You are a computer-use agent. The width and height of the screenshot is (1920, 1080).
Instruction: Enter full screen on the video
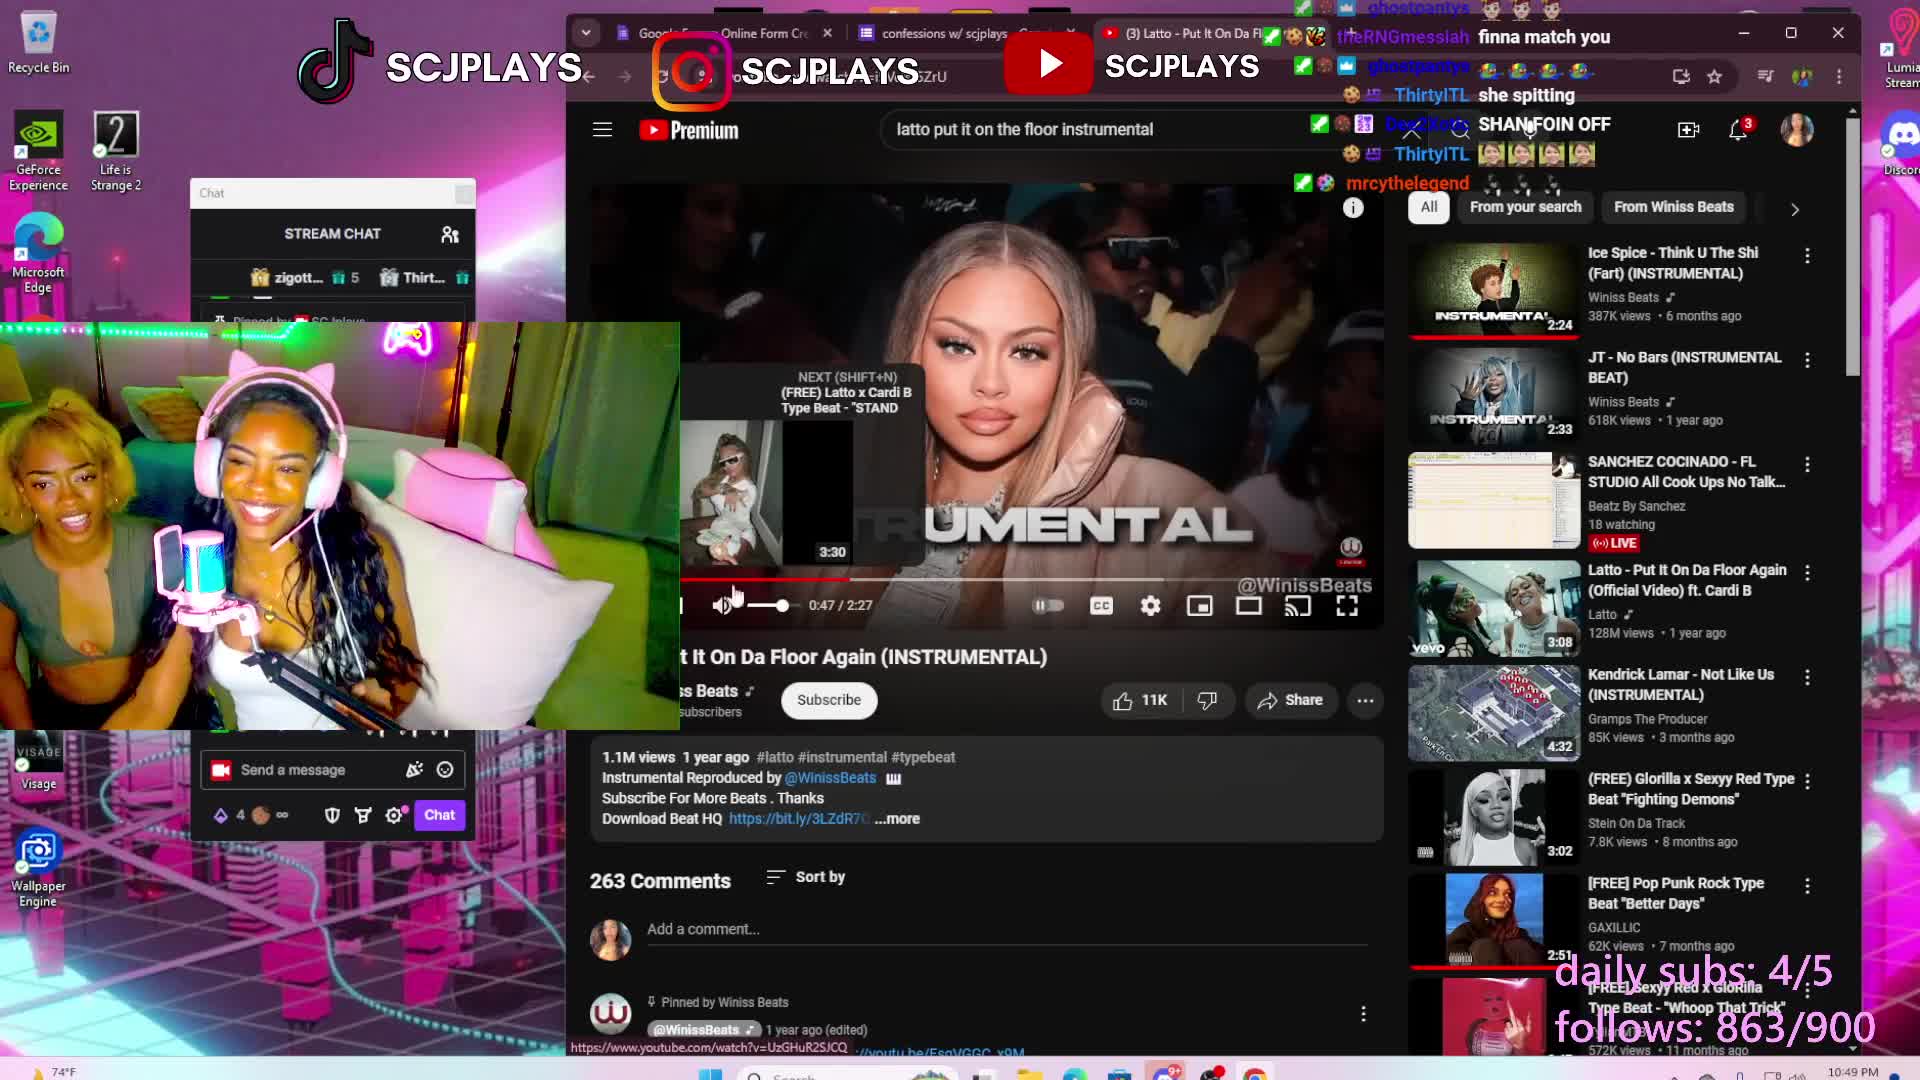(1347, 606)
